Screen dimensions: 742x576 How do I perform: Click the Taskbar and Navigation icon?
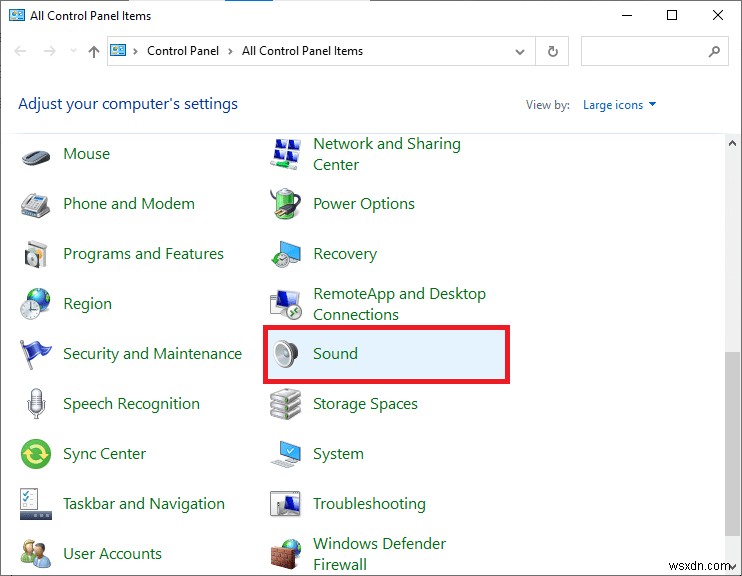36,504
